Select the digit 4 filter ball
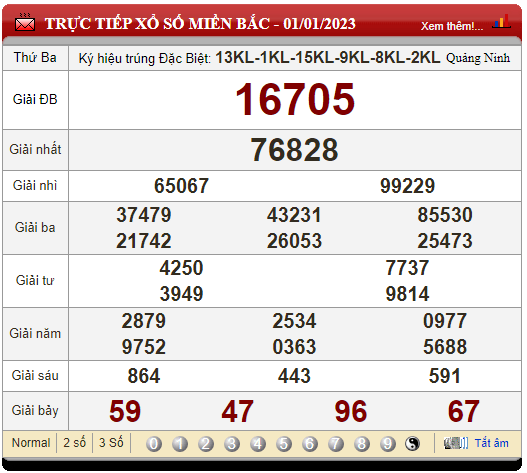This screenshot has height=473, width=527. point(258,444)
